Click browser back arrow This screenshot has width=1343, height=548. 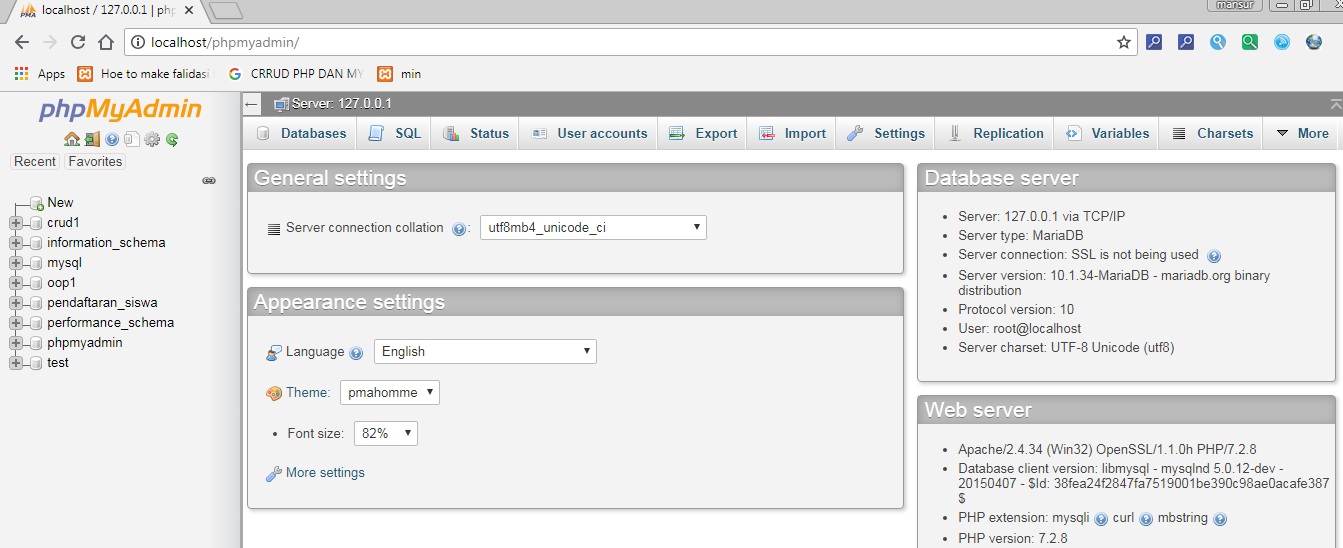tap(22, 42)
